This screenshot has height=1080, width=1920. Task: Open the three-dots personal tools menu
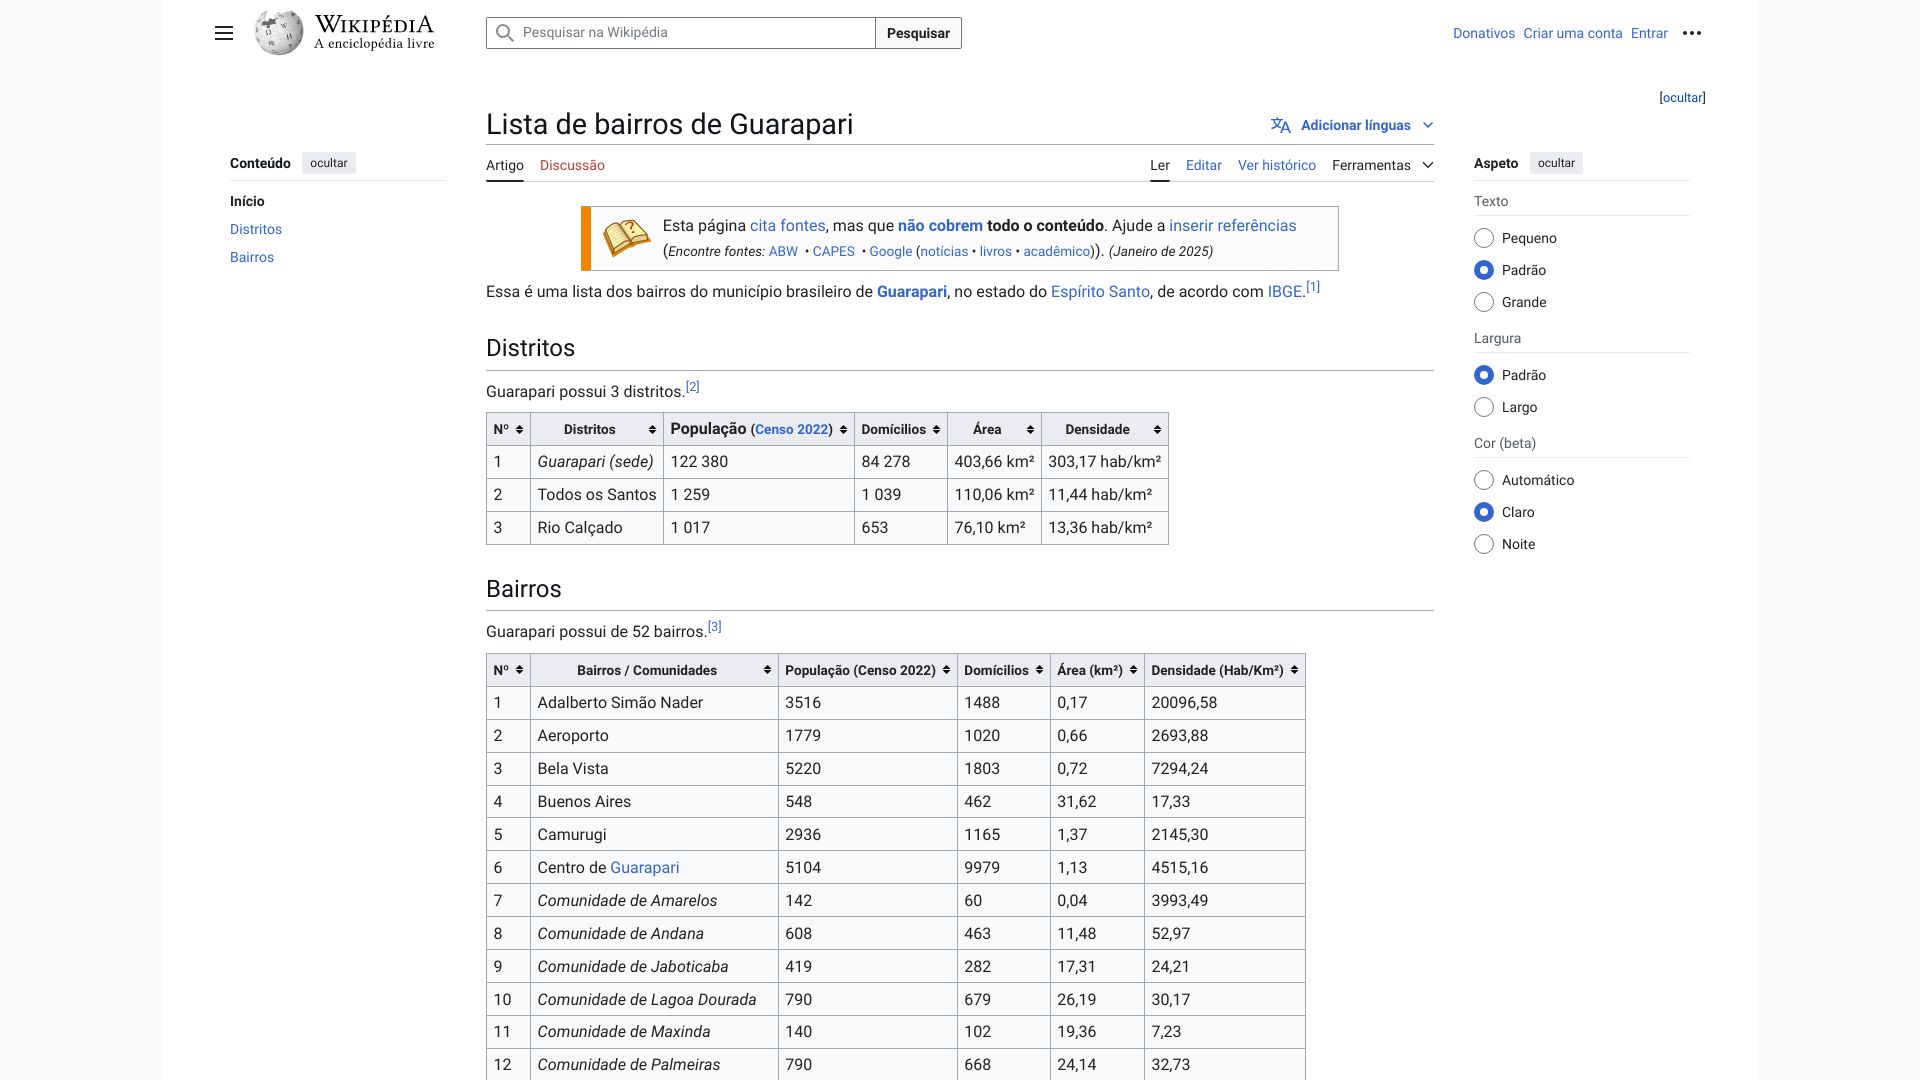tap(1692, 33)
